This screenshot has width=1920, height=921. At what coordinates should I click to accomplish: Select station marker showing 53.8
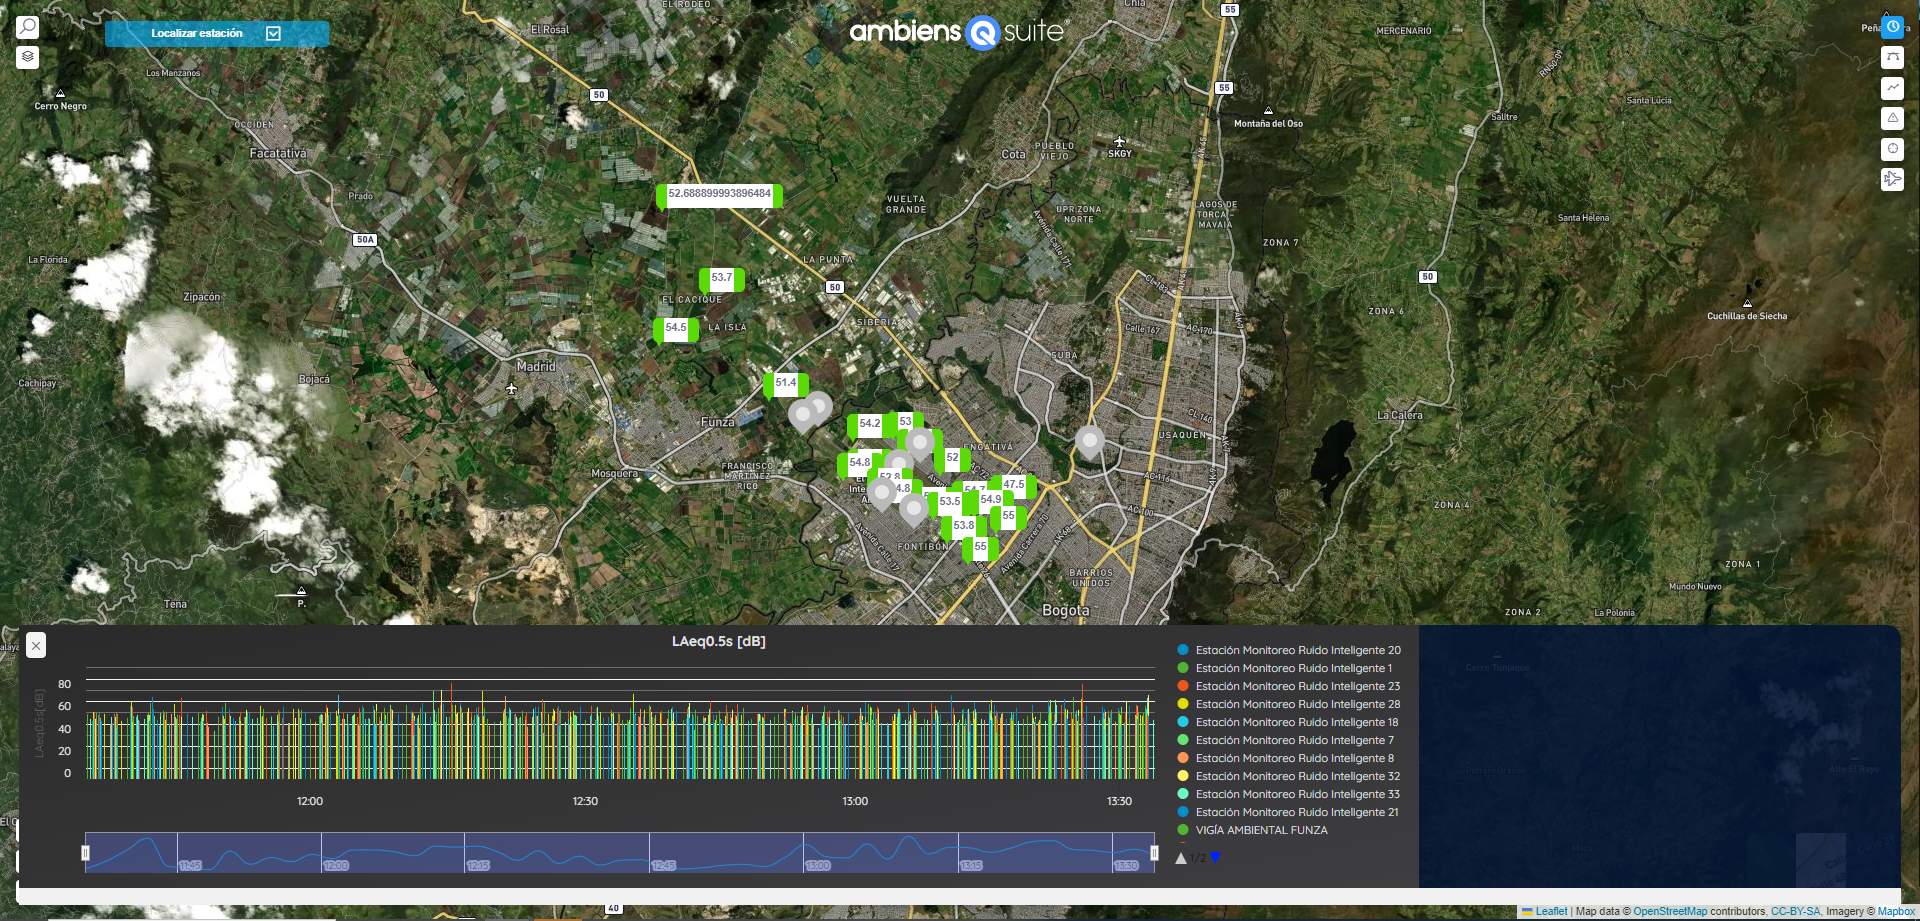[x=963, y=527]
